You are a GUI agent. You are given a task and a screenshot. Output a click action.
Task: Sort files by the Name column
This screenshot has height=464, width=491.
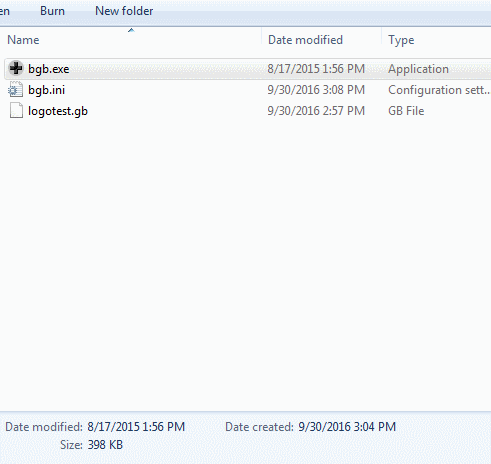click(23, 40)
